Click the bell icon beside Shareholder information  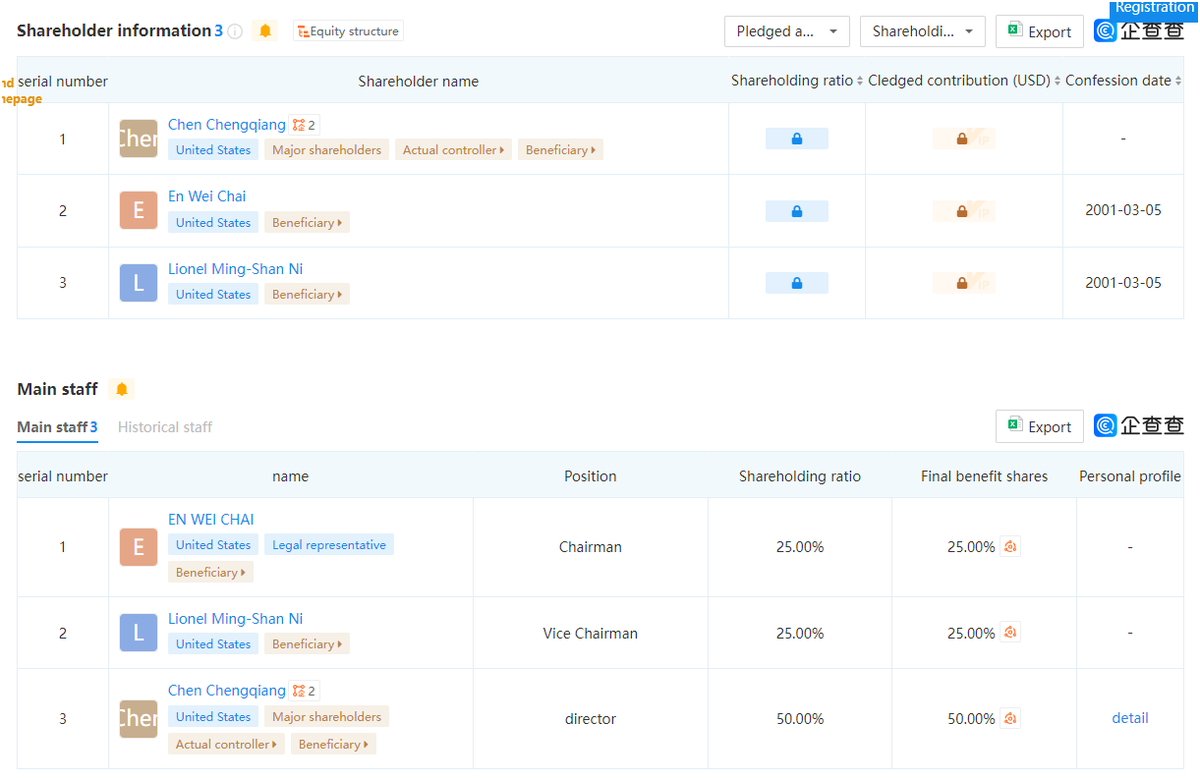pos(265,31)
